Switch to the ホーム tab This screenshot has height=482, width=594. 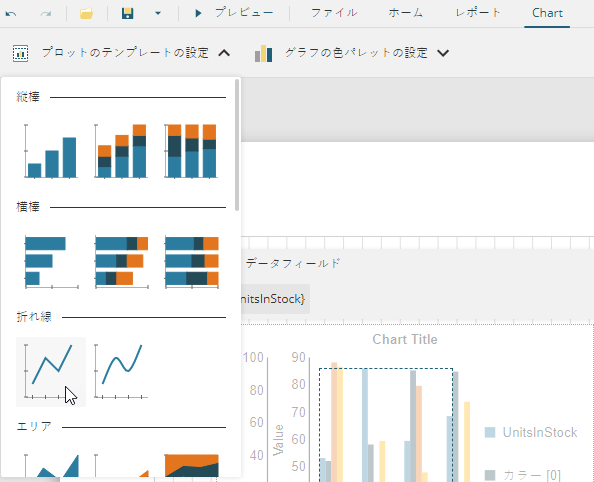[406, 13]
